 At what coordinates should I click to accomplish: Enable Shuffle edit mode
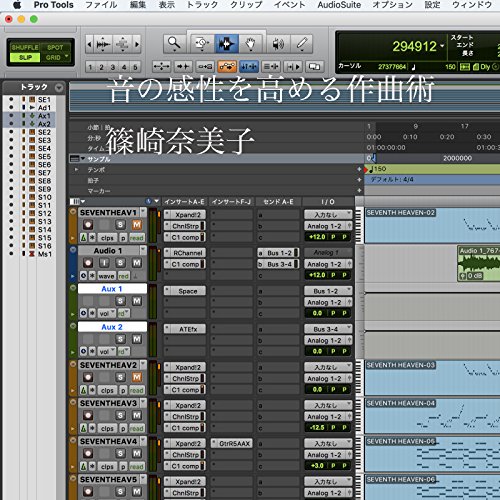point(25,47)
